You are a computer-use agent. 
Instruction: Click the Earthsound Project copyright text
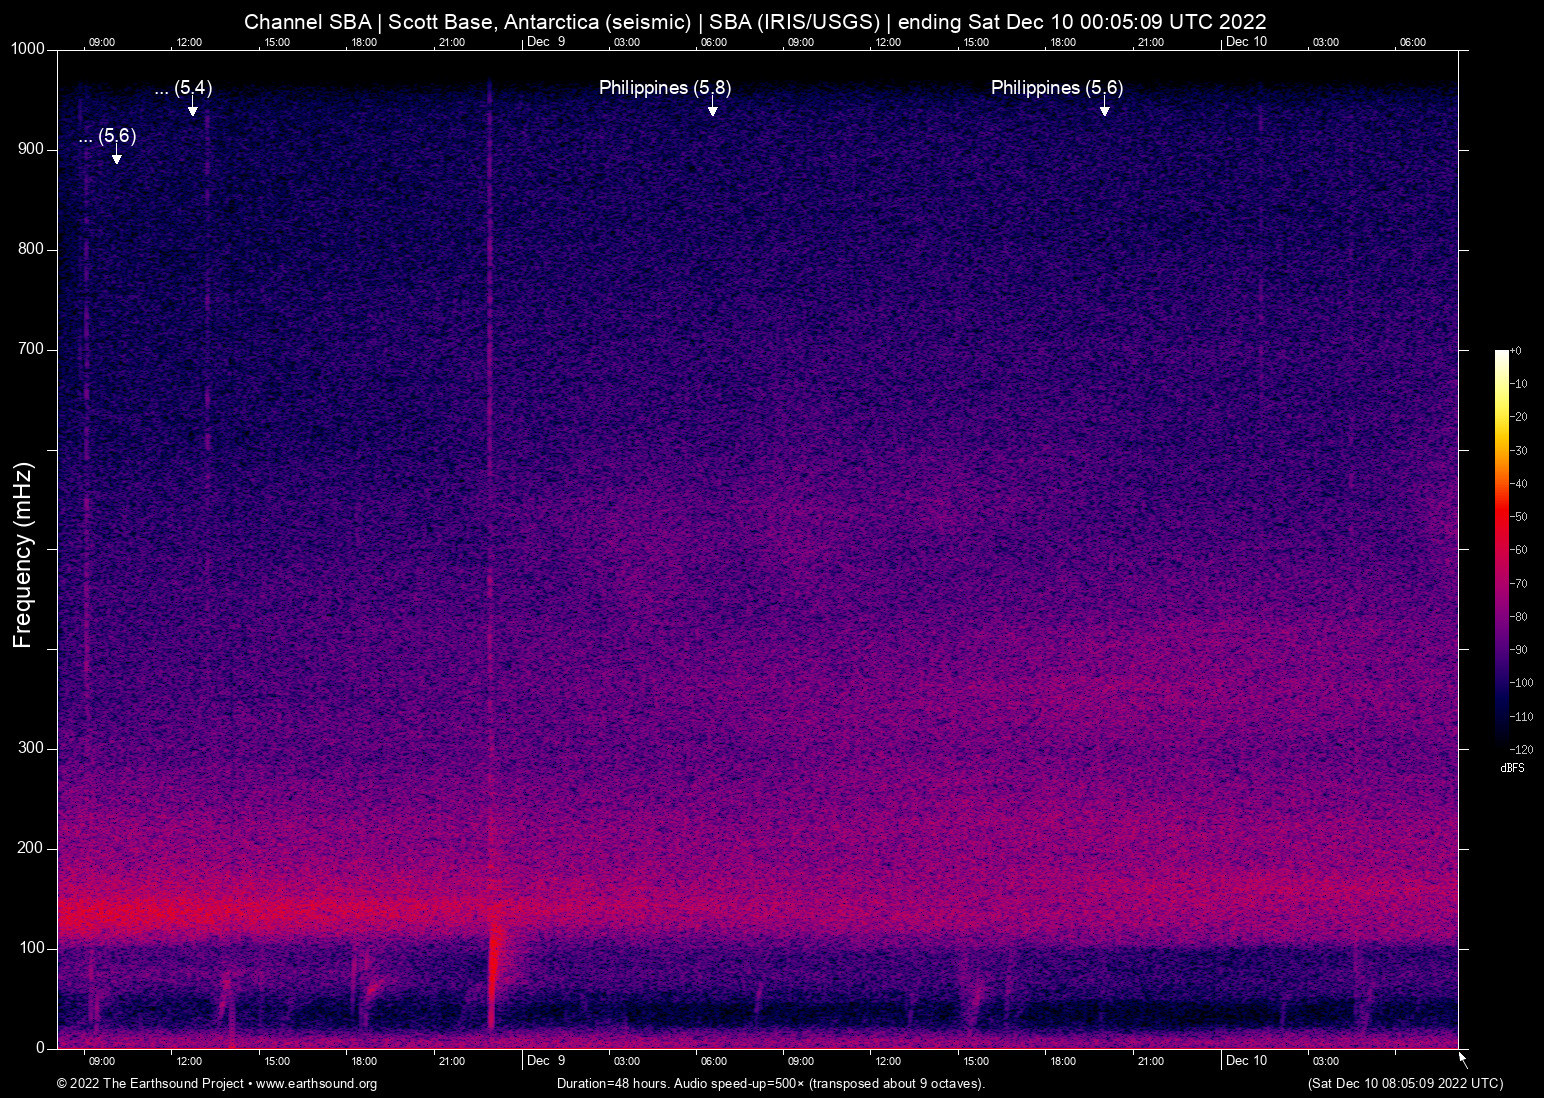click(150, 1084)
